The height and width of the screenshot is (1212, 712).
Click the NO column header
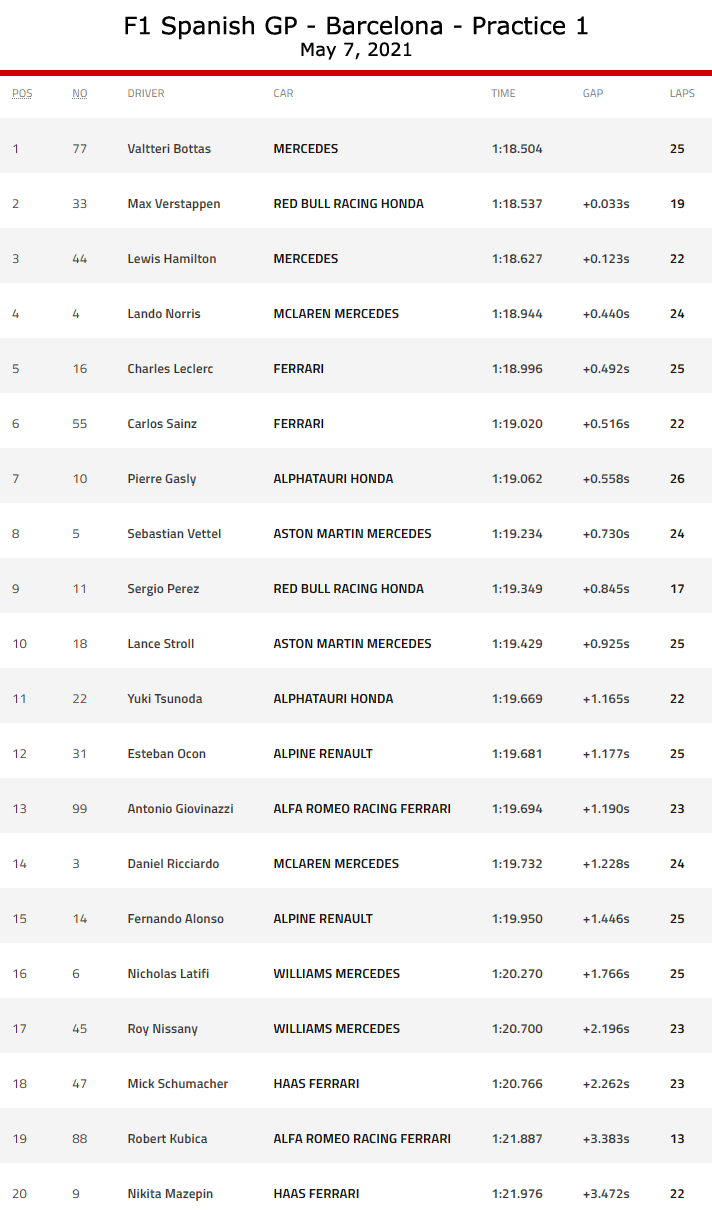tap(80, 93)
